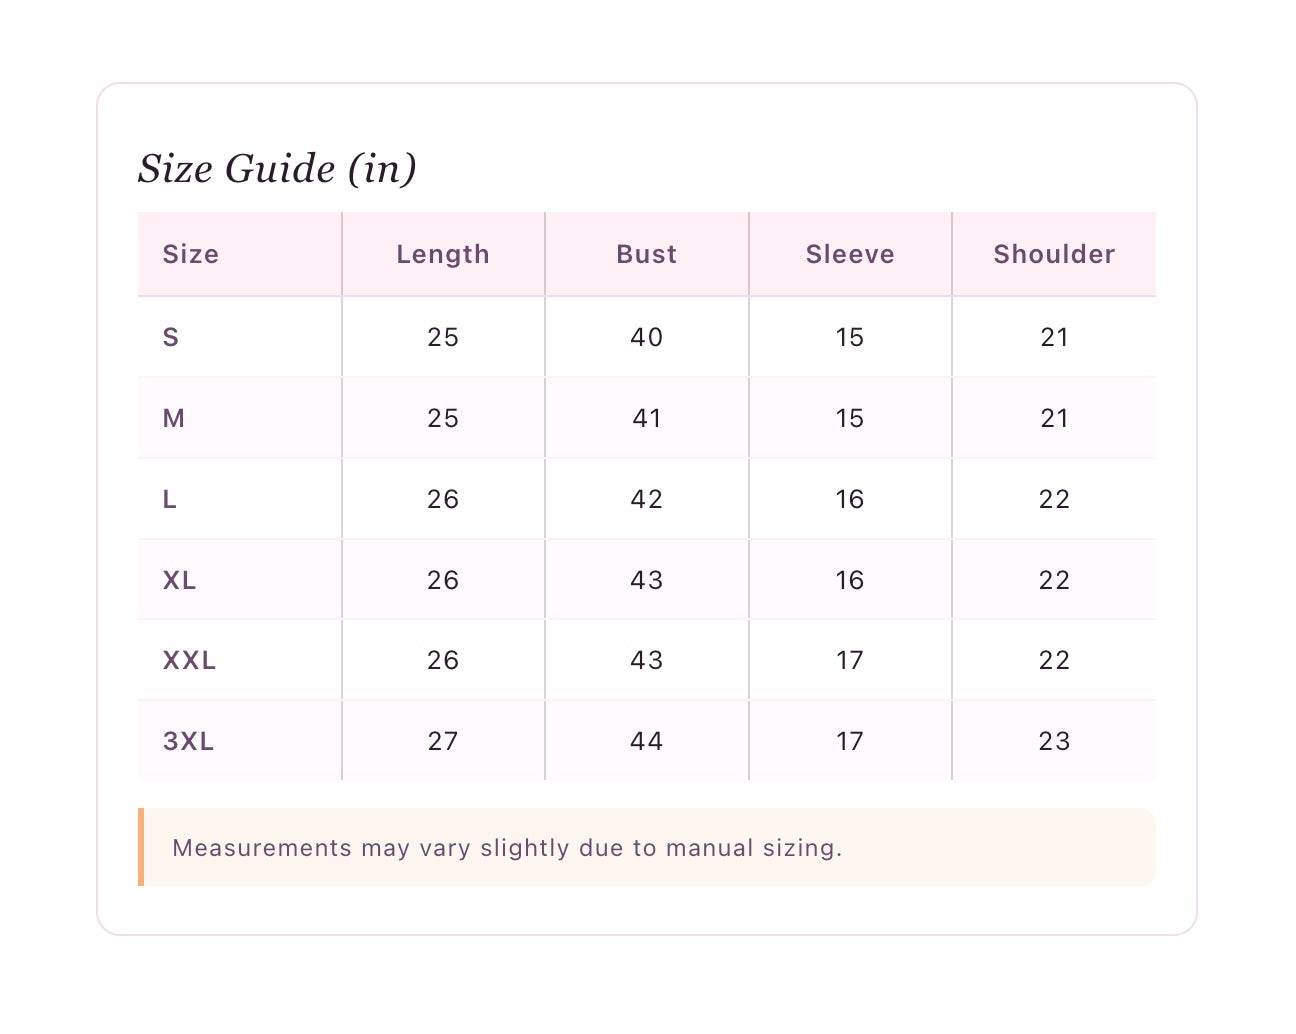Viewport: 1296px width, 1034px height.
Task: Click the bust value 41 for size M
Action: pyautogui.click(x=646, y=418)
